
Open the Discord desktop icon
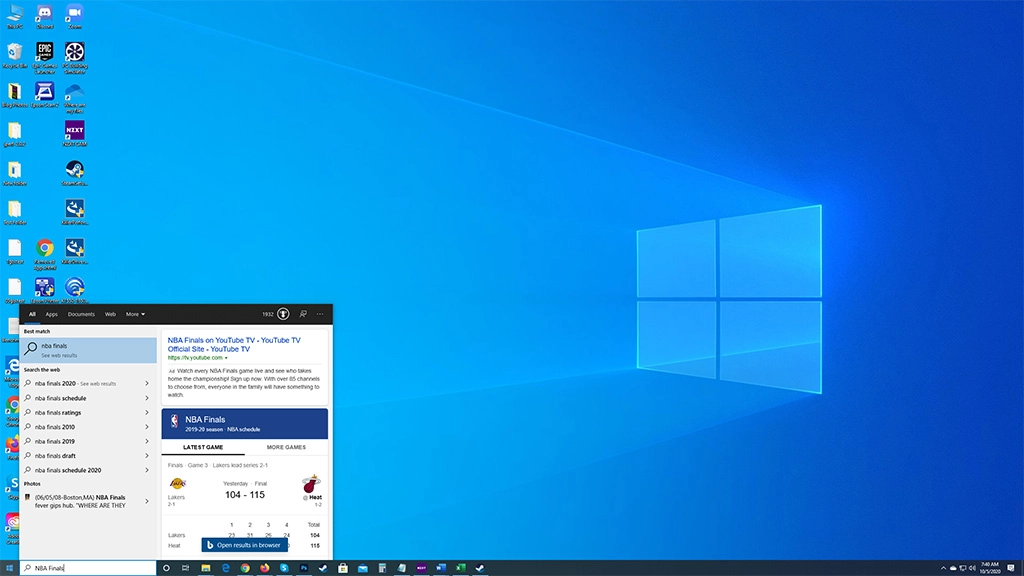click(x=44, y=16)
